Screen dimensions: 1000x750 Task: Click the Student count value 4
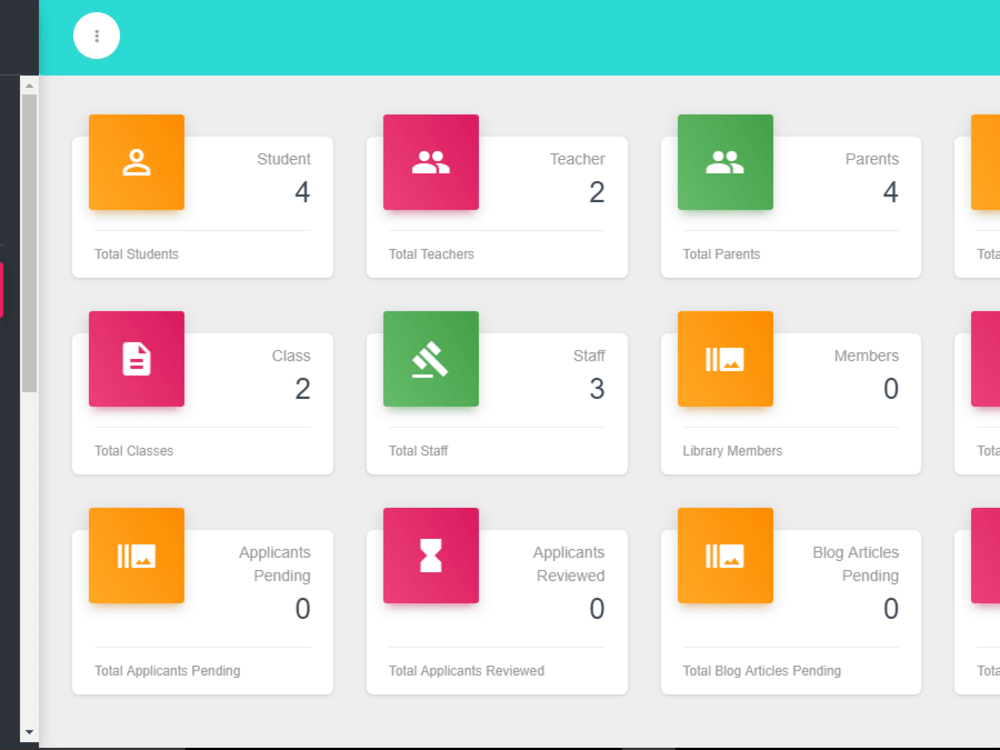302,192
